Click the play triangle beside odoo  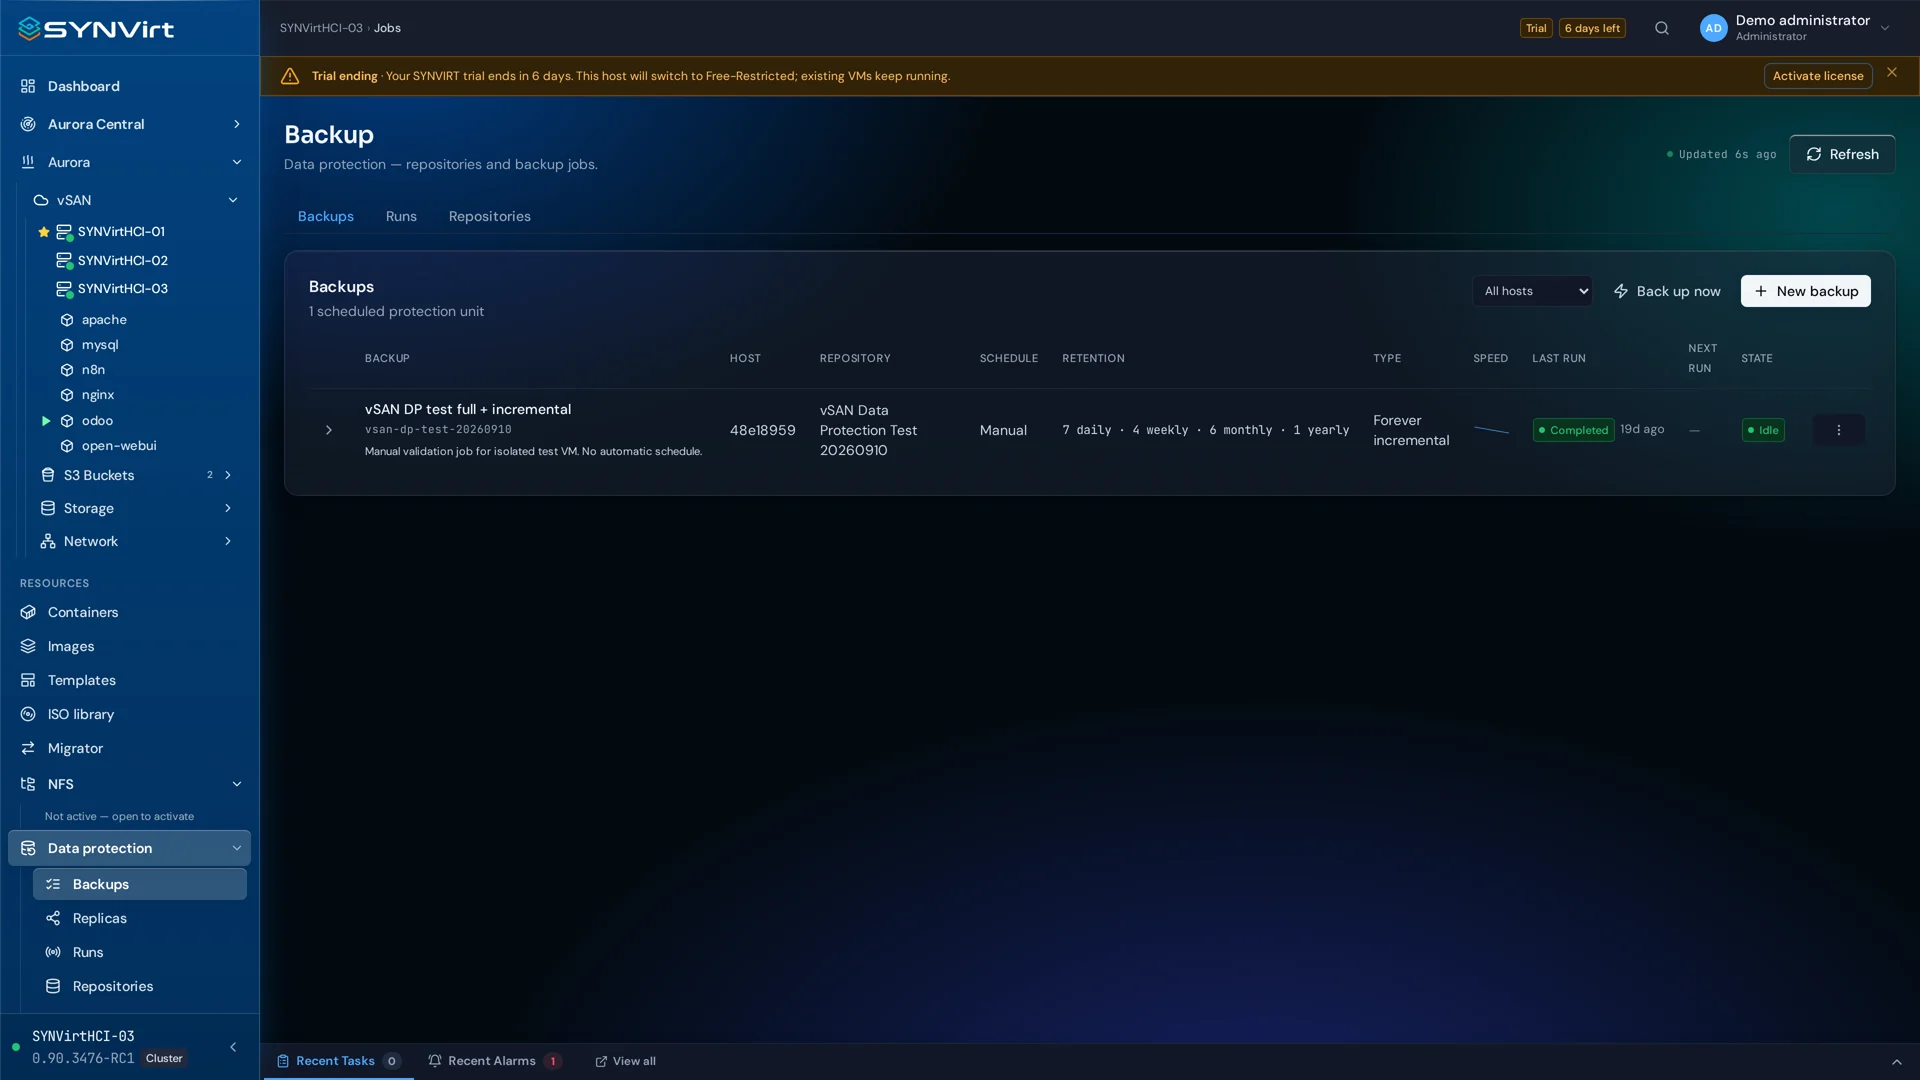click(45, 421)
